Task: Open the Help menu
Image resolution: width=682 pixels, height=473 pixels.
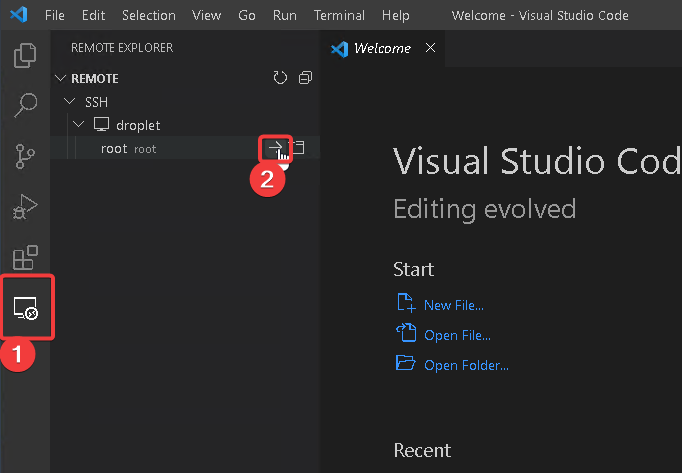Action: (x=396, y=15)
